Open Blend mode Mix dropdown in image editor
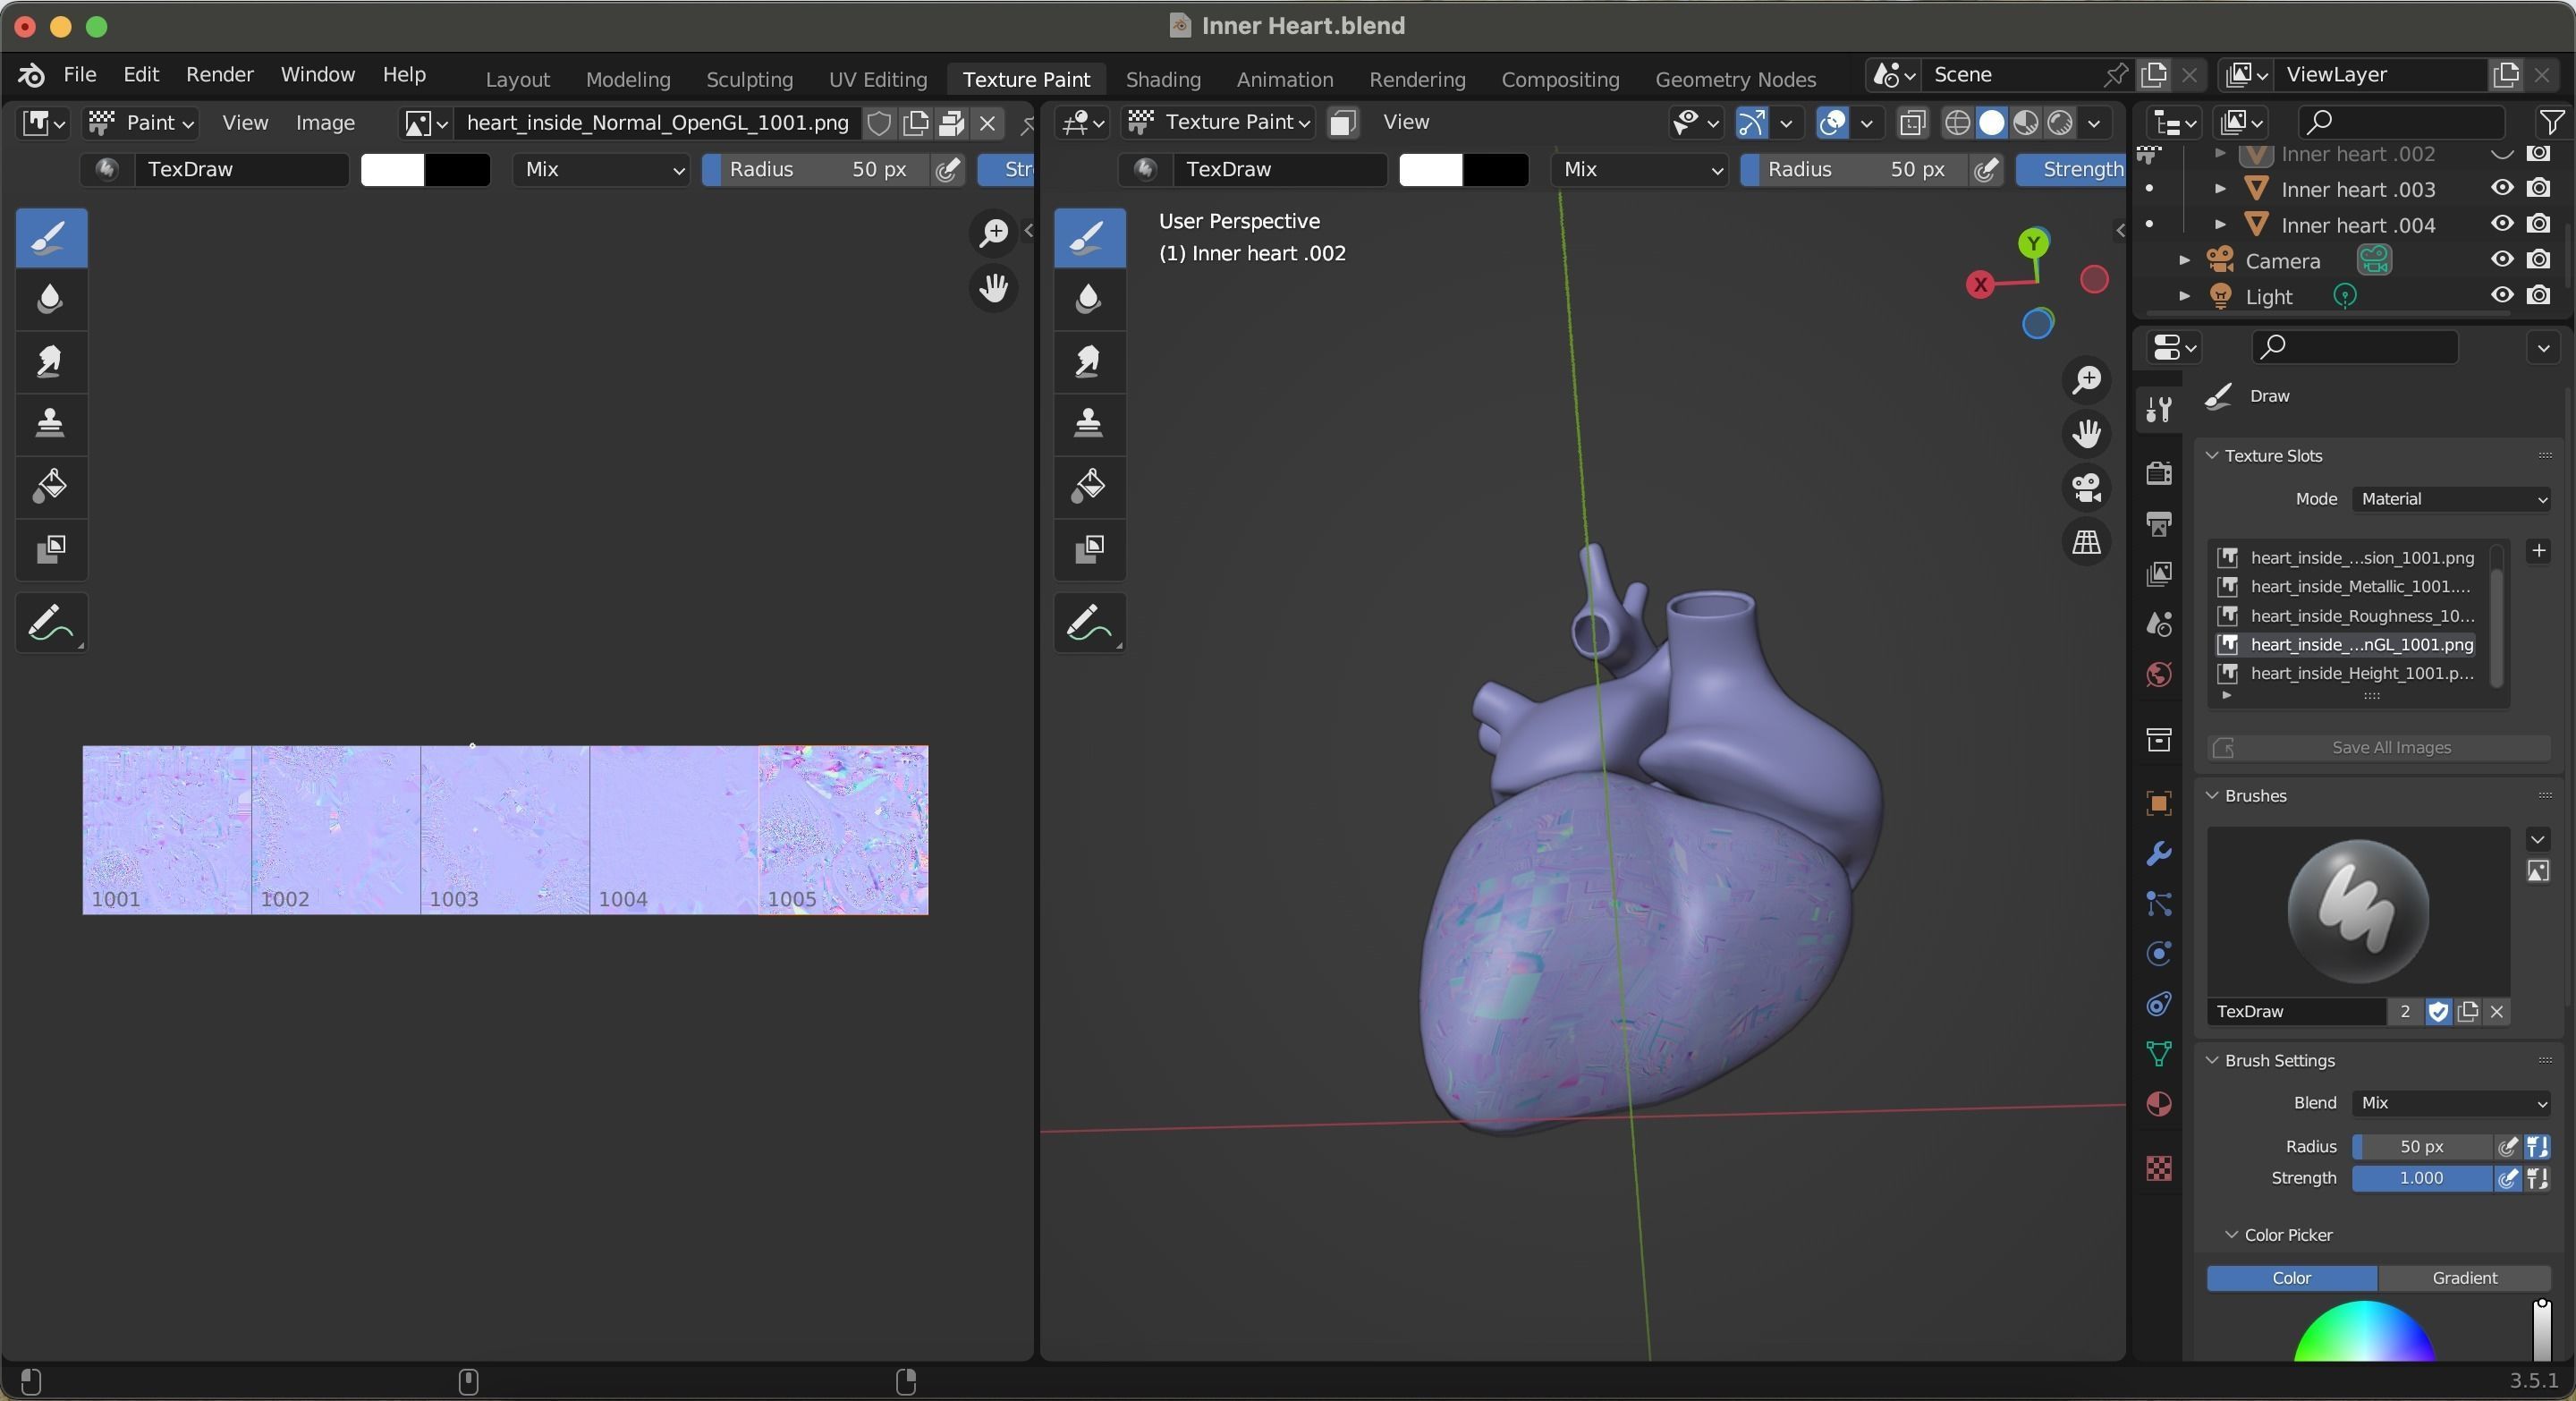 coord(602,169)
